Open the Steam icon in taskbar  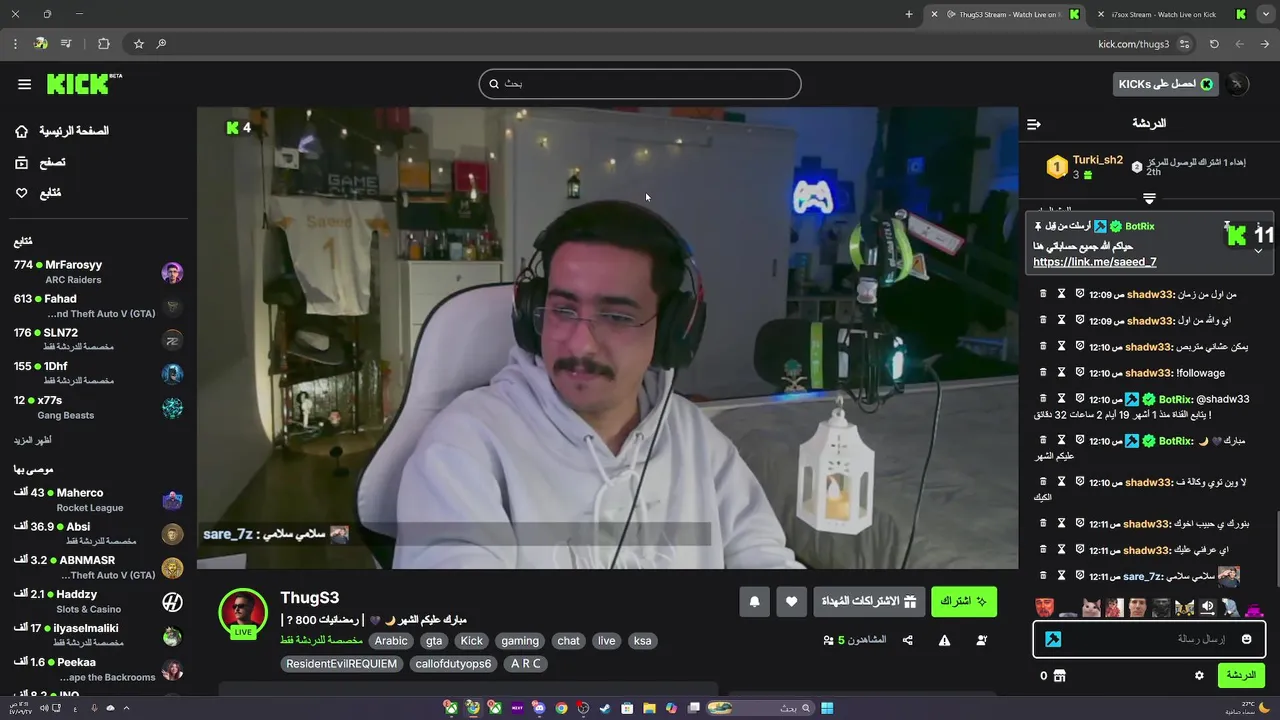pyautogui.click(x=605, y=708)
